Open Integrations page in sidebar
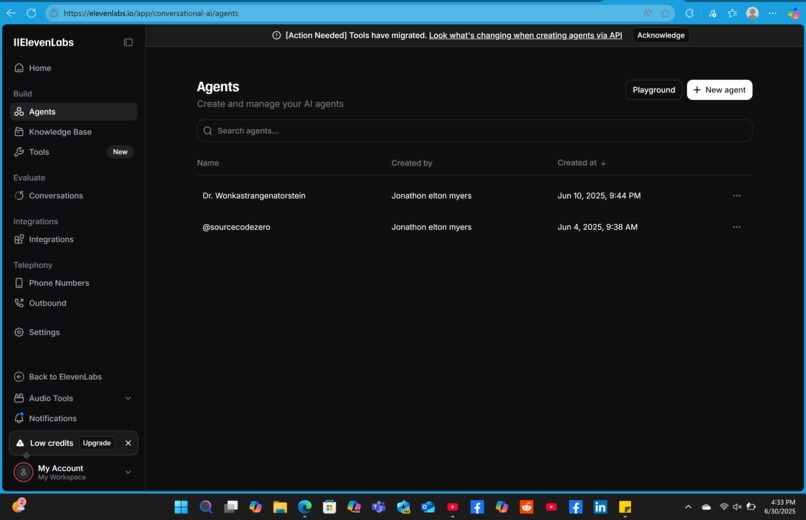 pyautogui.click(x=51, y=239)
